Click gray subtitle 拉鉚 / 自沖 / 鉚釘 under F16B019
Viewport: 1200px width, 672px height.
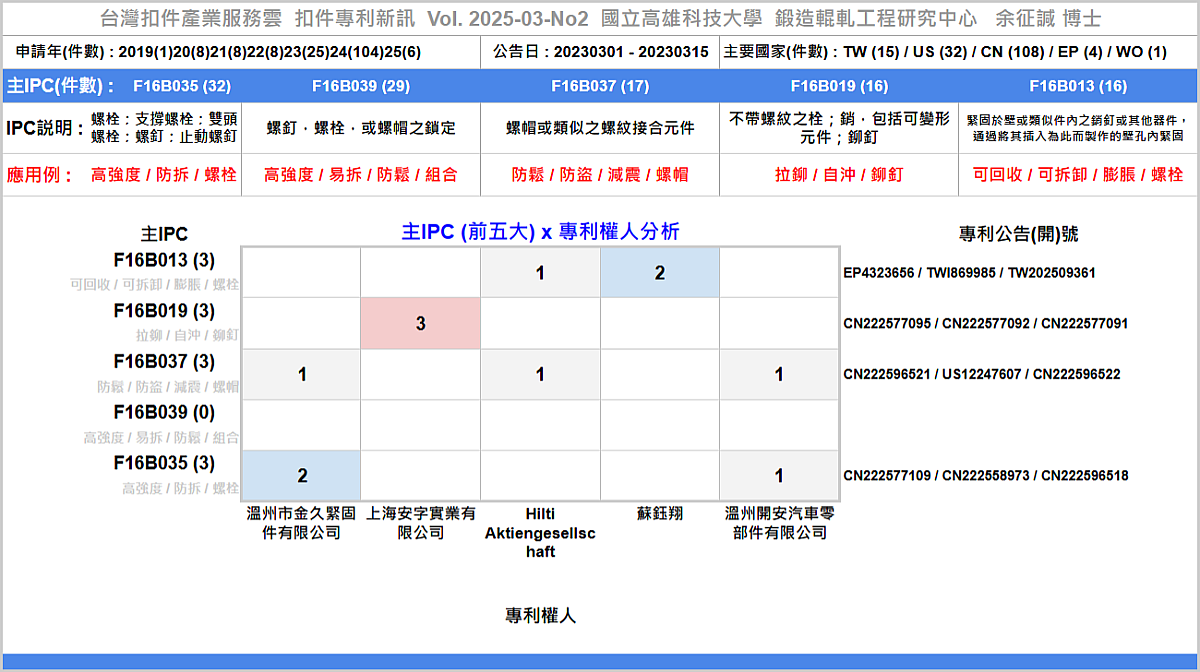[x=188, y=335]
